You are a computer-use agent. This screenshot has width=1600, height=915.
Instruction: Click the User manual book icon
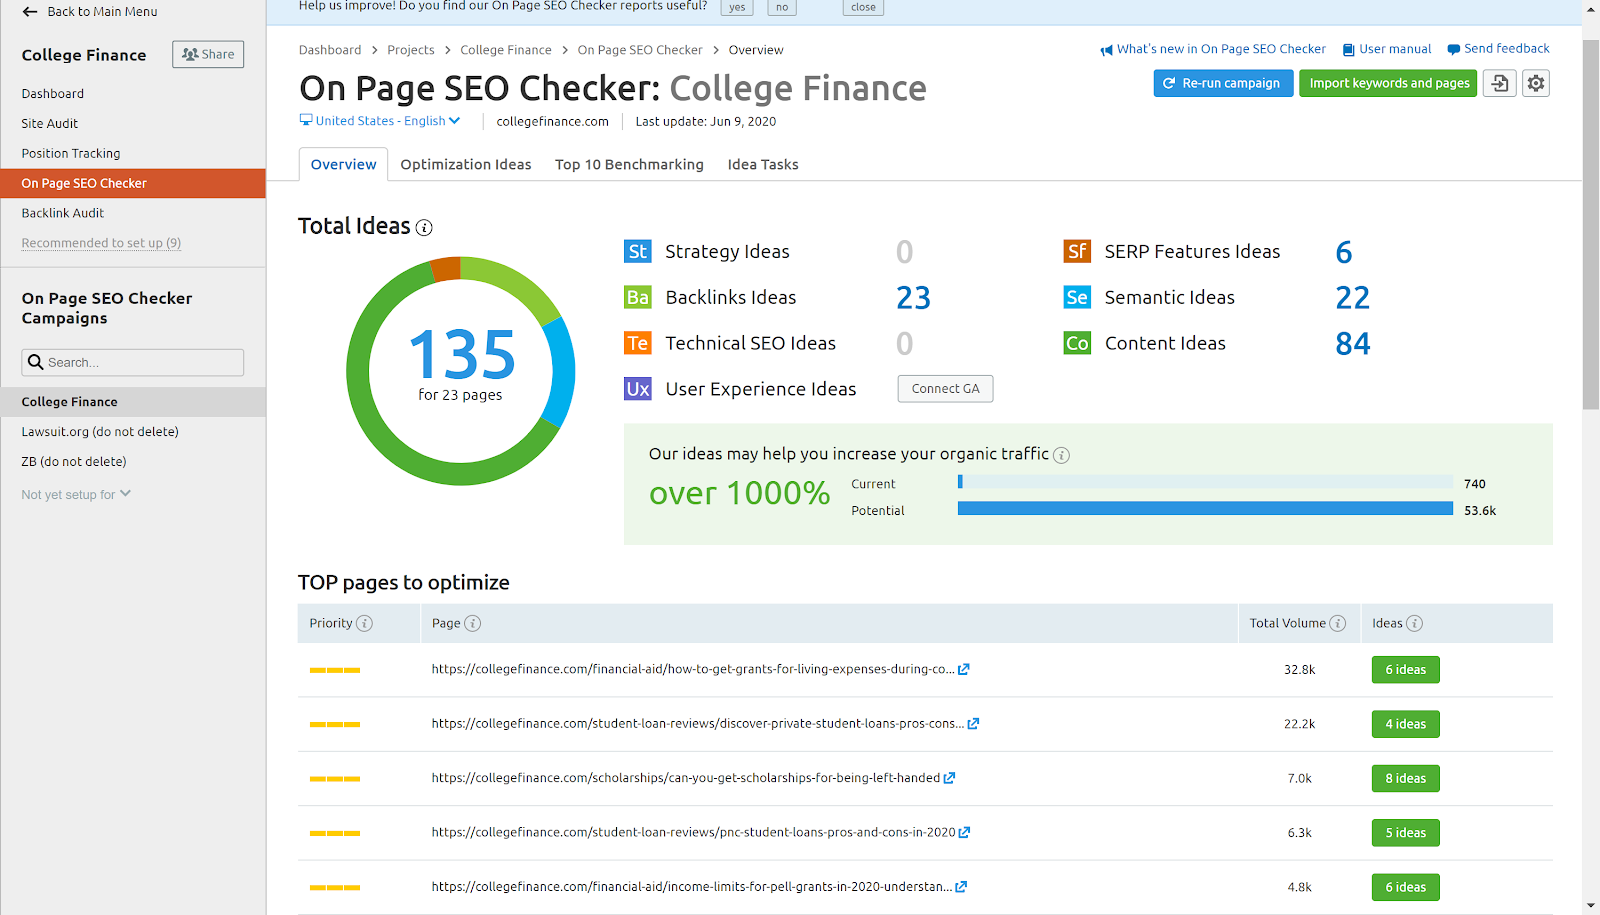(1348, 50)
